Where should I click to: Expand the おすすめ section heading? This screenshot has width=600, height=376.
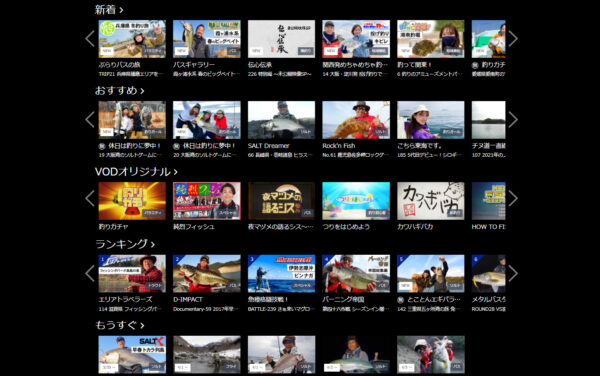point(120,91)
